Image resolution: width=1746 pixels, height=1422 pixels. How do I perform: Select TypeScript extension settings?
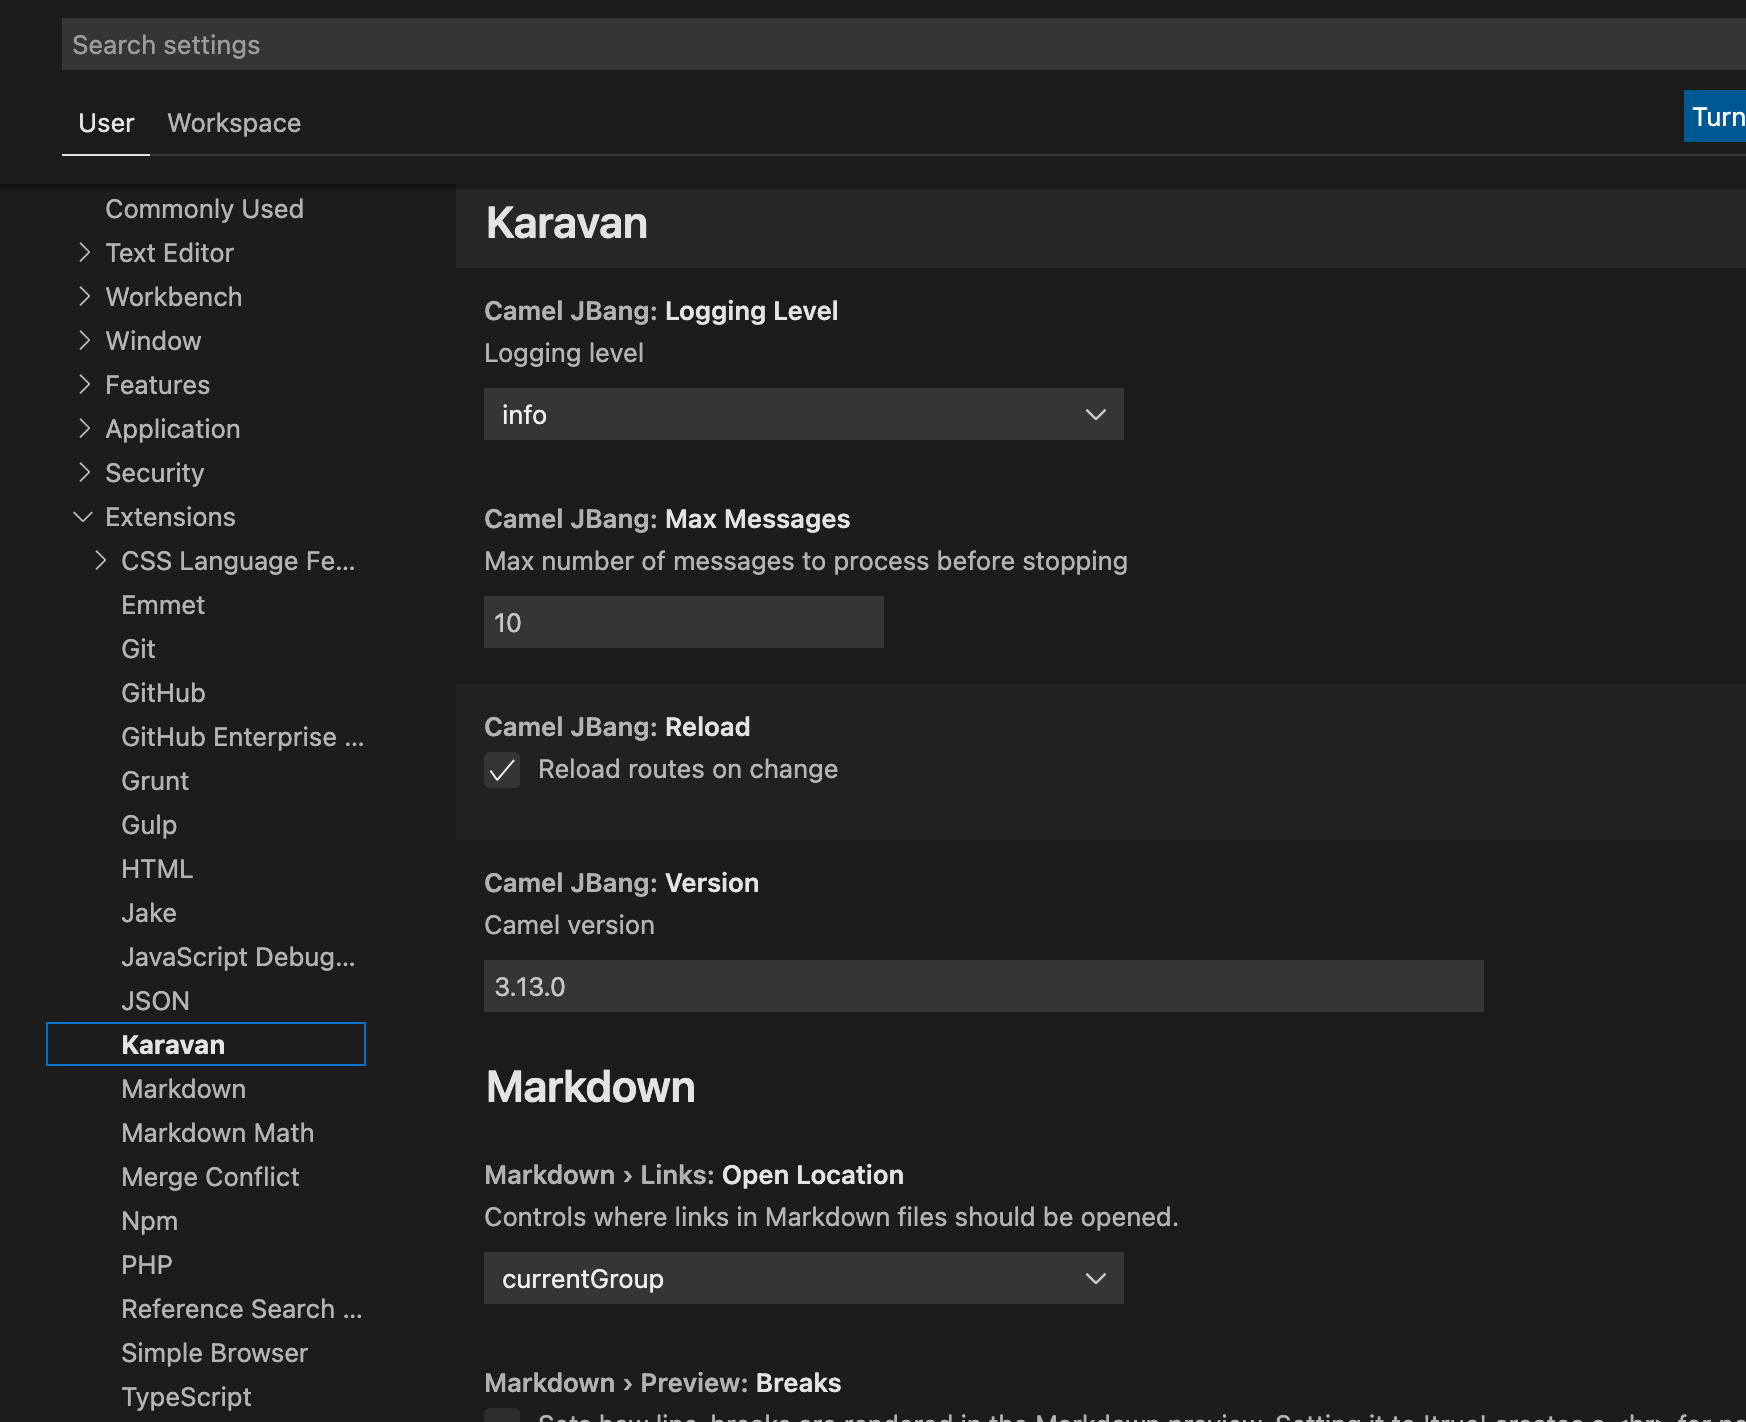pyautogui.click(x=186, y=1396)
